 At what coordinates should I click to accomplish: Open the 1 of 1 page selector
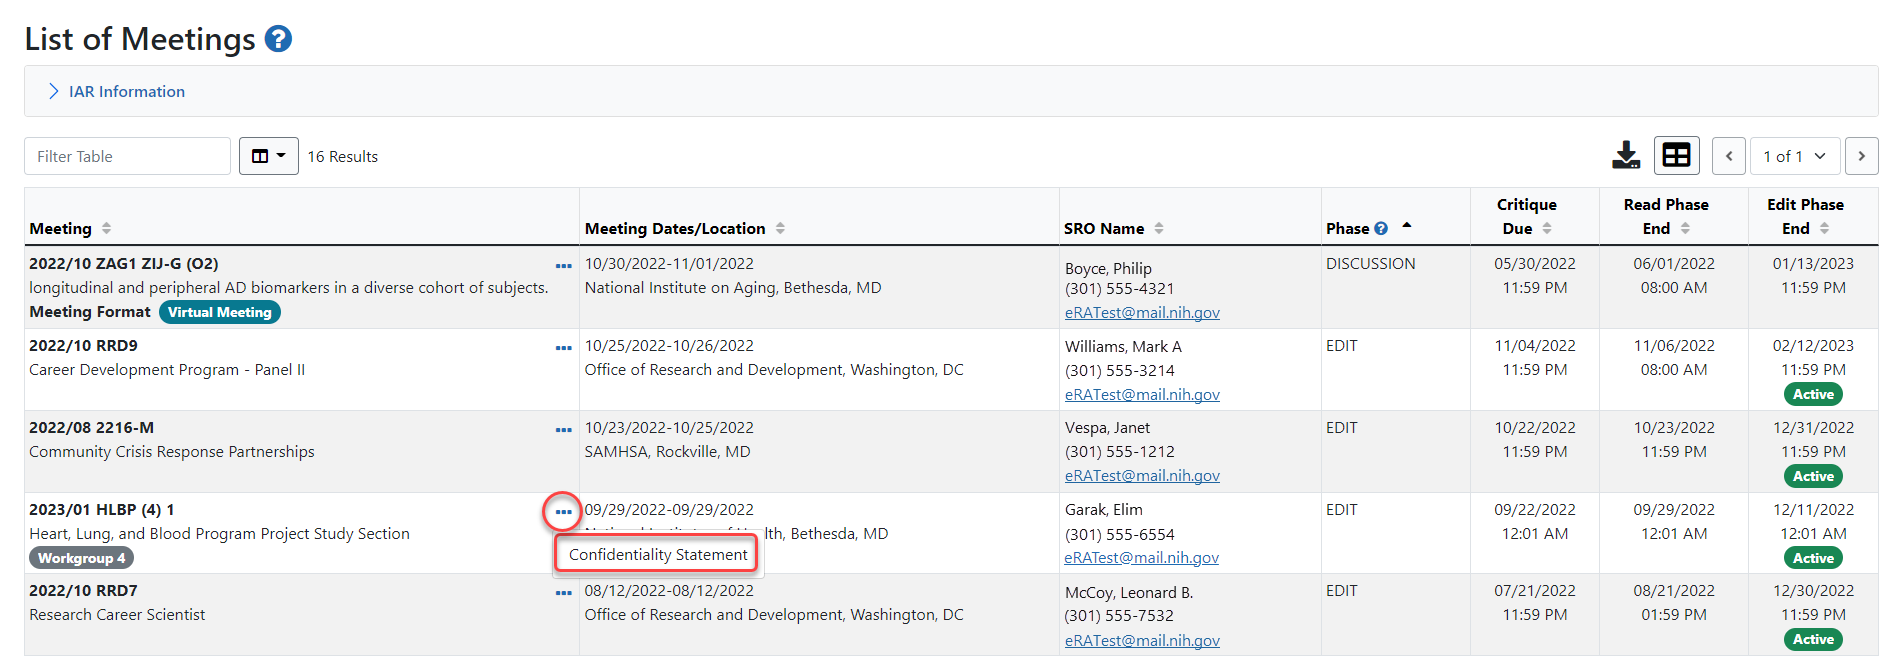pyautogui.click(x=1794, y=156)
